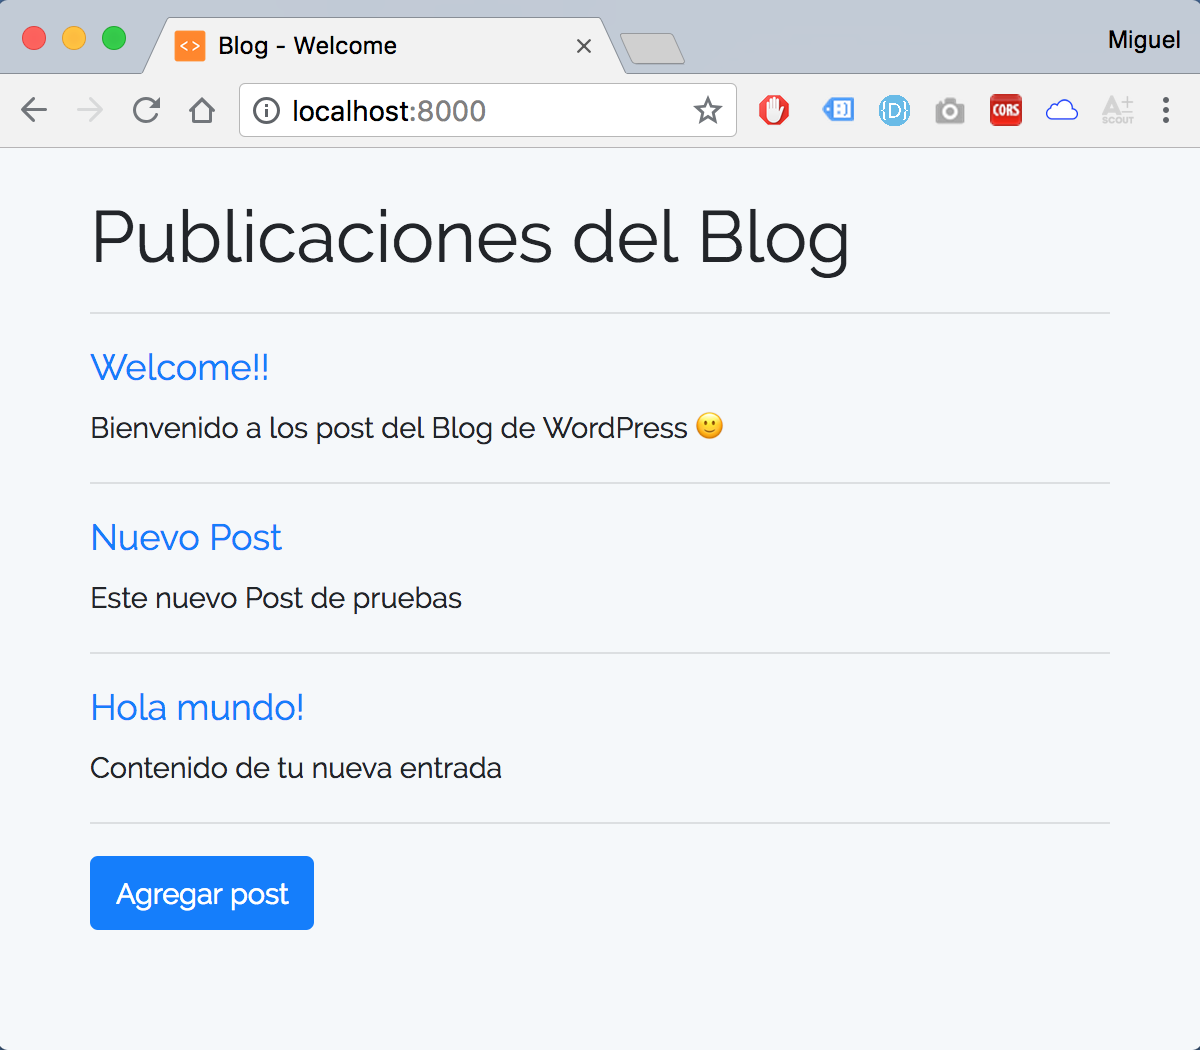Image resolution: width=1200 pixels, height=1050 pixels.
Task: Open the Nuevo Post link
Action: click(x=186, y=538)
